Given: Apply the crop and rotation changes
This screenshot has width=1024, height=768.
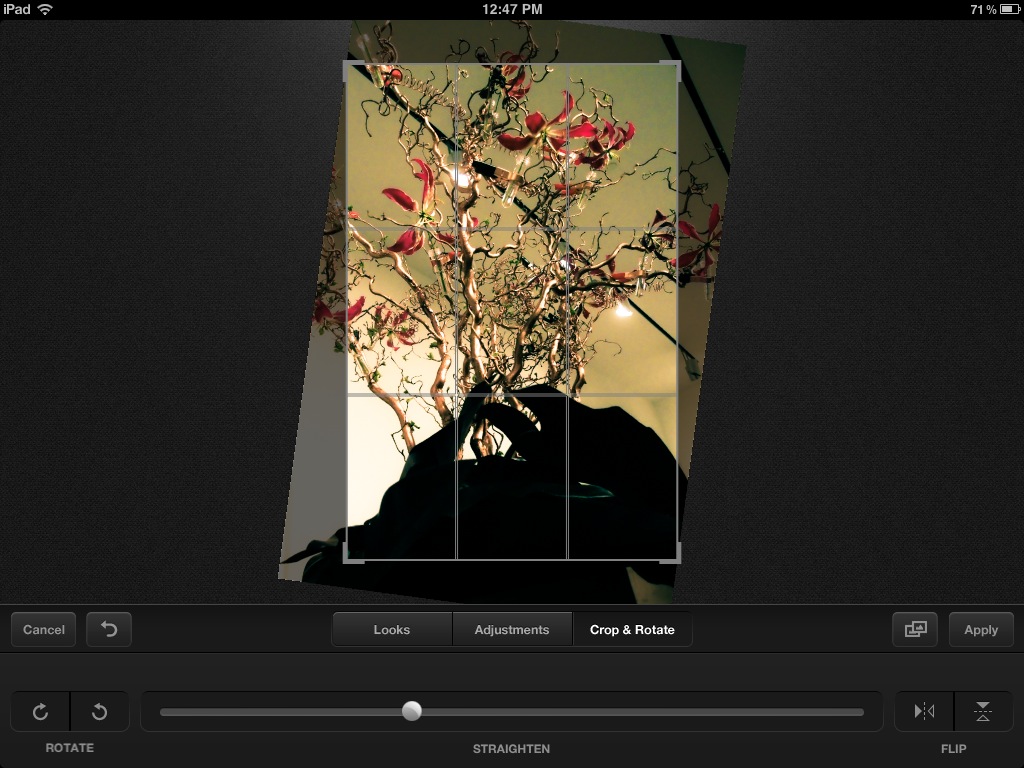Looking at the screenshot, I should [x=980, y=630].
